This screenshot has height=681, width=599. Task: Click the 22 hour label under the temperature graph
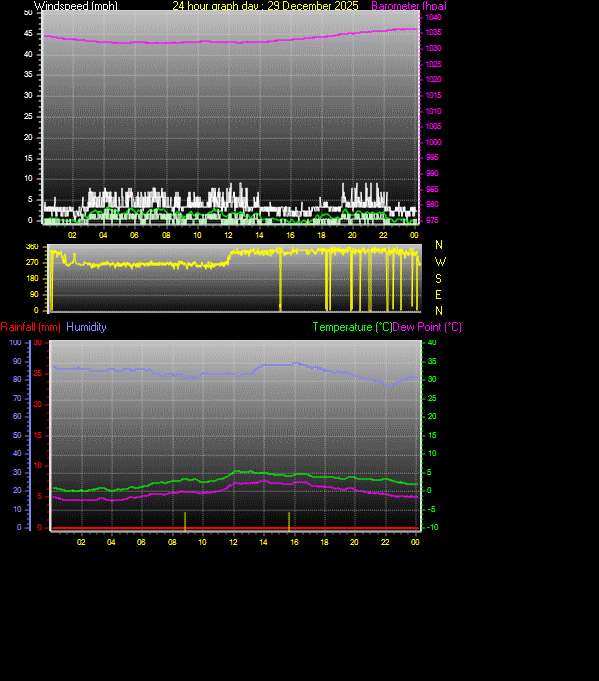pyautogui.click(x=385, y=542)
